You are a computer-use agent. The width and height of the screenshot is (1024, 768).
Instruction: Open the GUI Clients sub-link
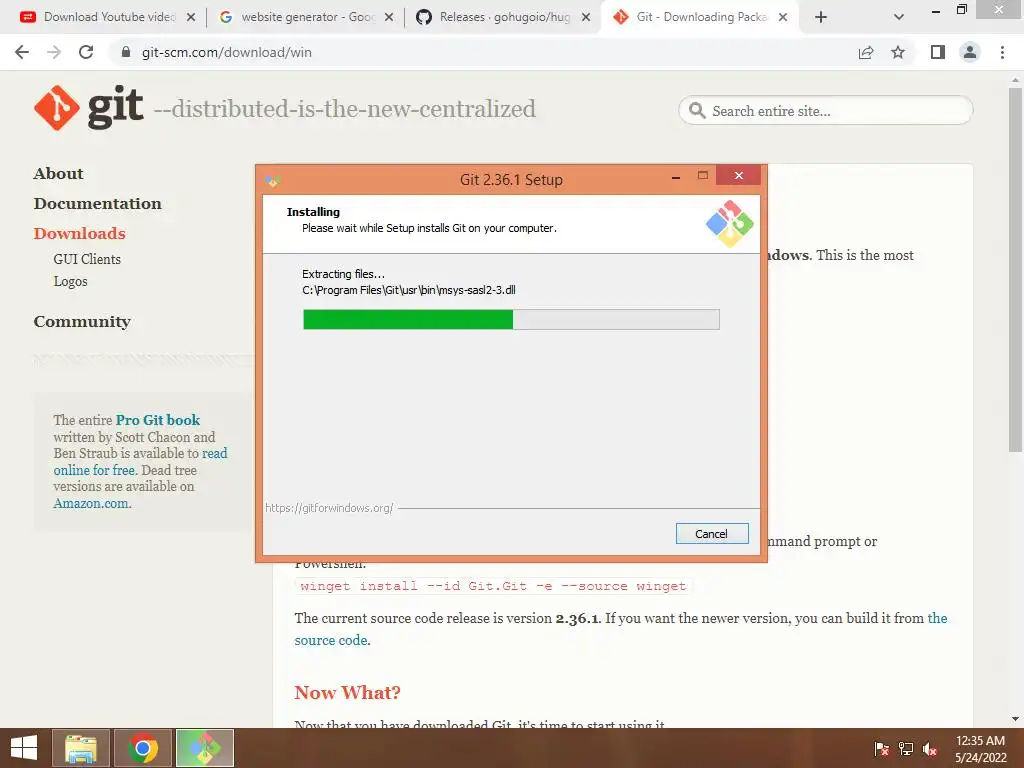click(x=87, y=259)
